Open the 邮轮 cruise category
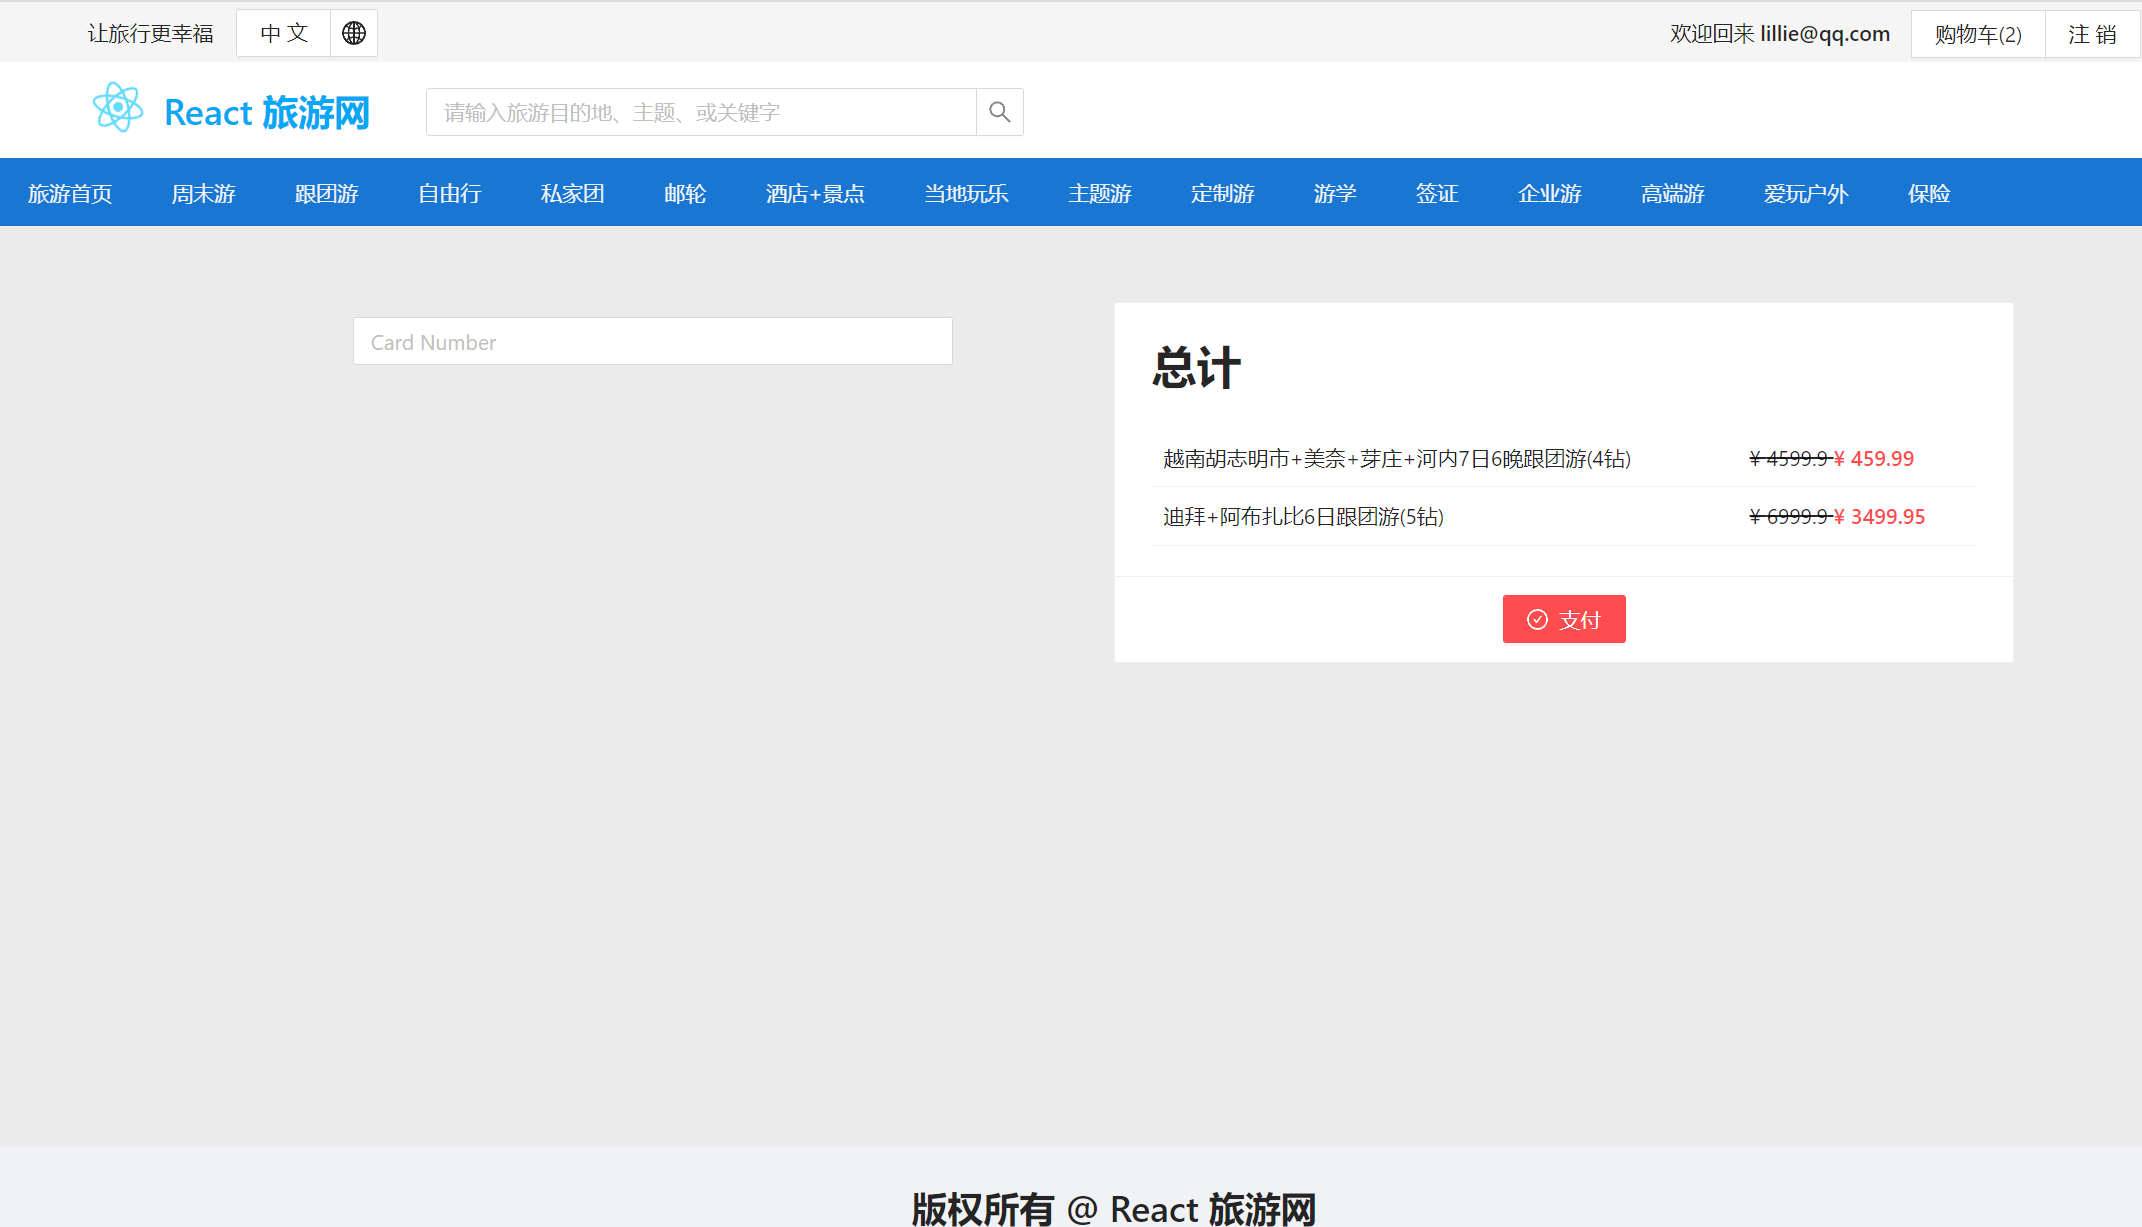Screen dimensions: 2142x1227 point(685,193)
